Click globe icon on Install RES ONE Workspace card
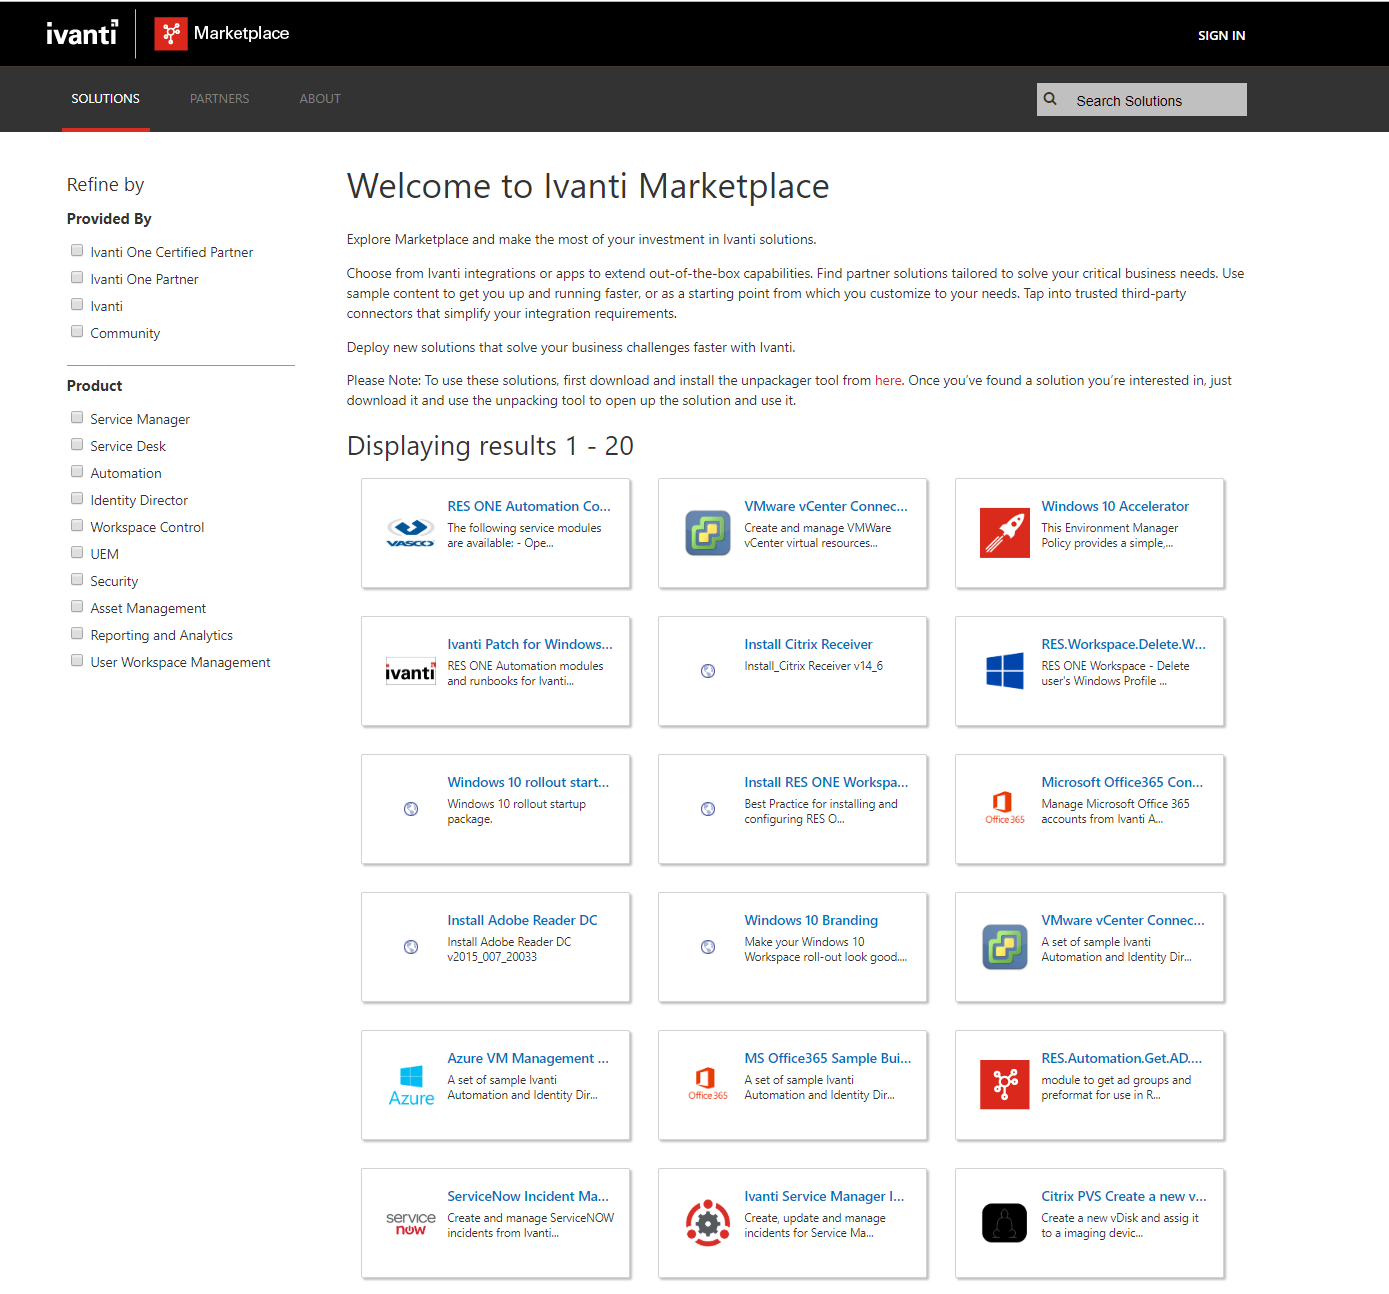The height and width of the screenshot is (1294, 1389). 707,809
